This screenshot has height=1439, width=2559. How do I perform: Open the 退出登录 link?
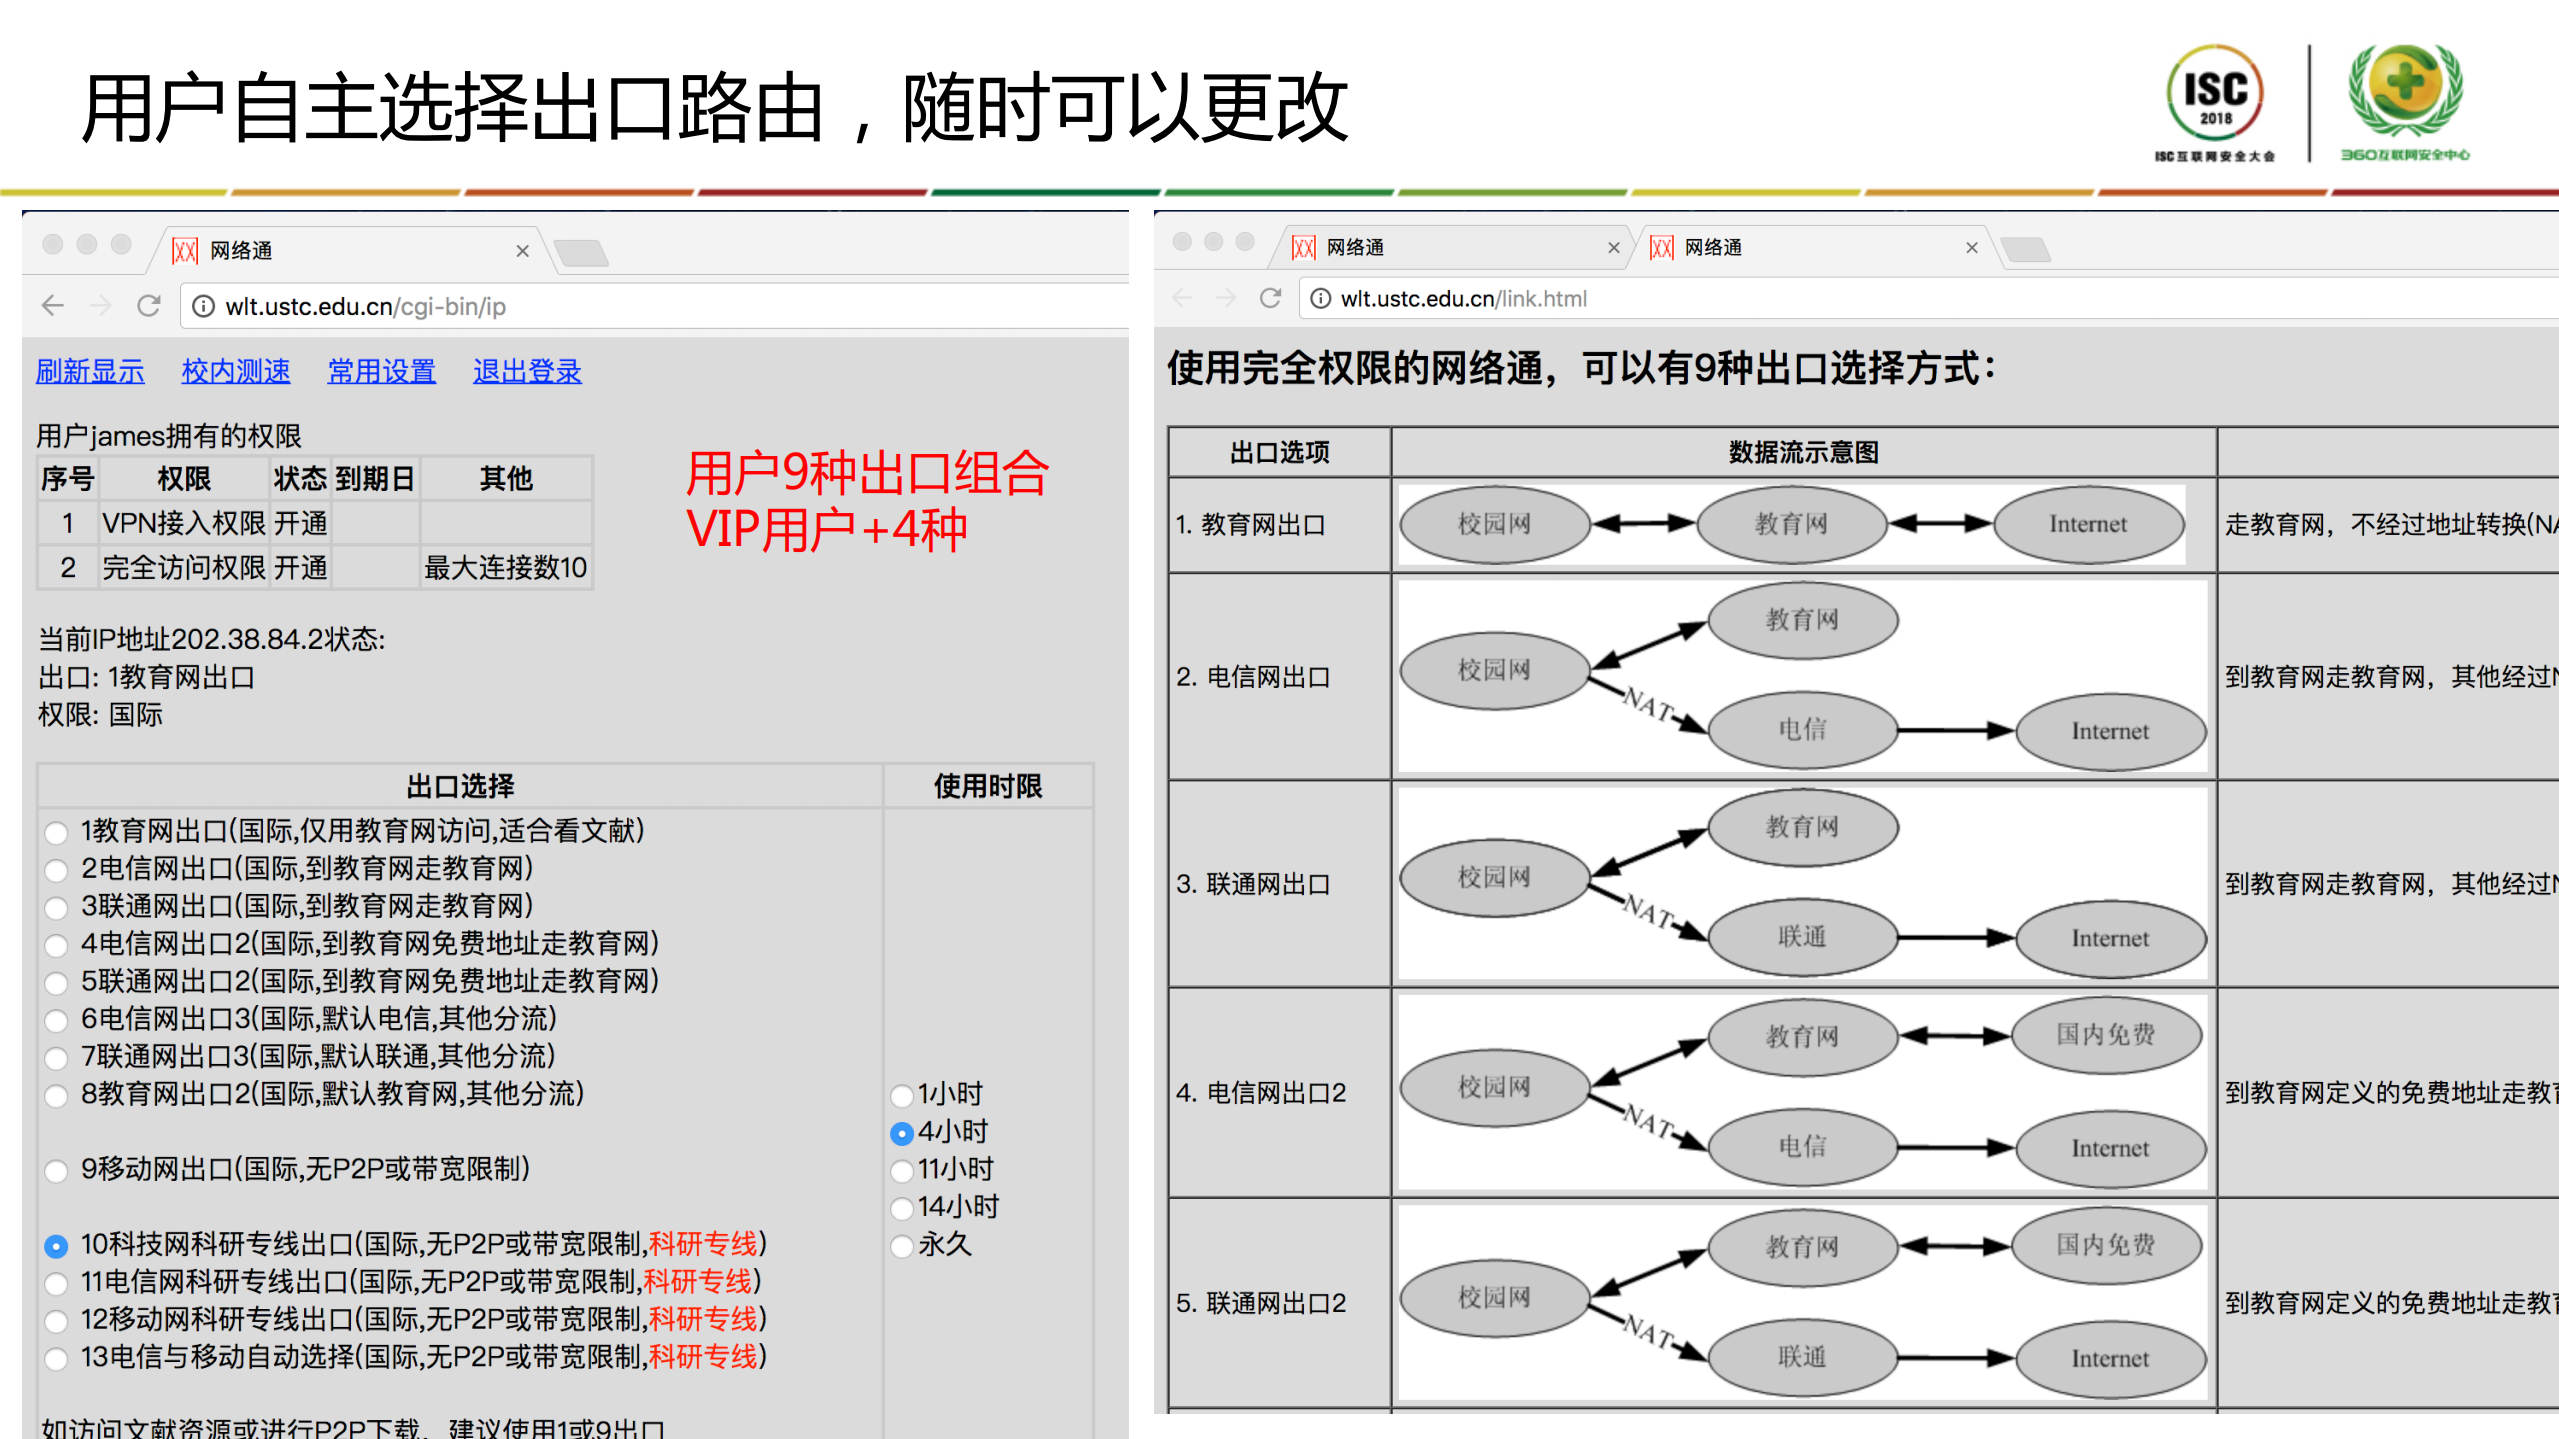[527, 371]
